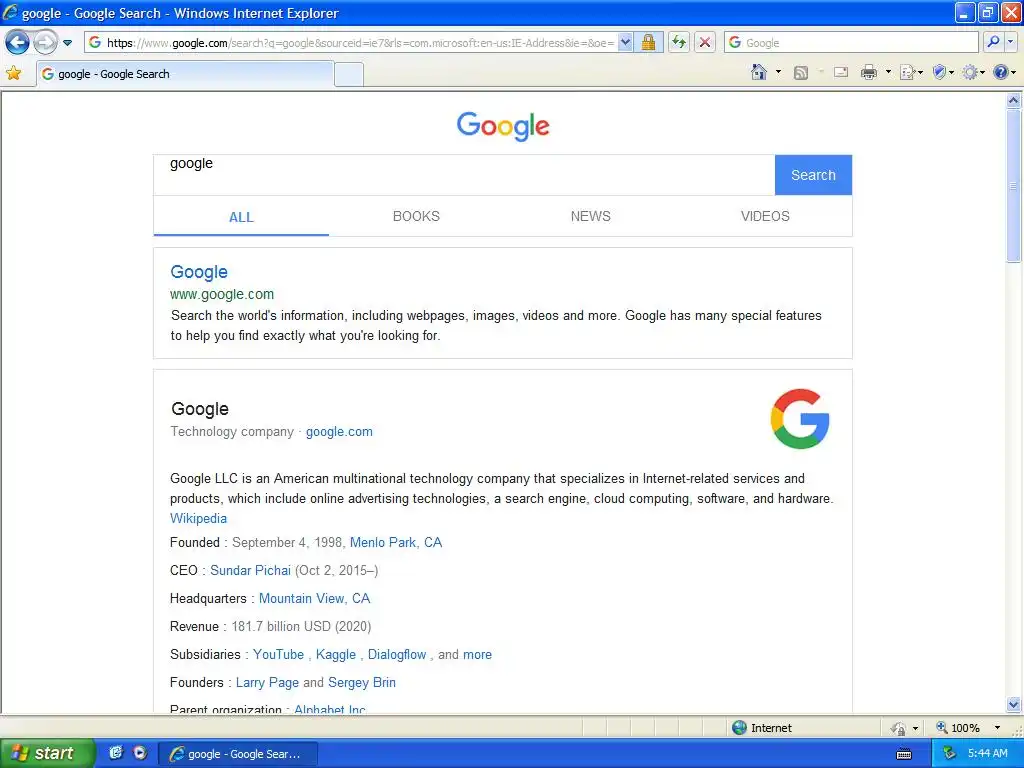Click the scrollbar down arrow
Viewport: 1024px width, 768px height.
tap(1013, 704)
